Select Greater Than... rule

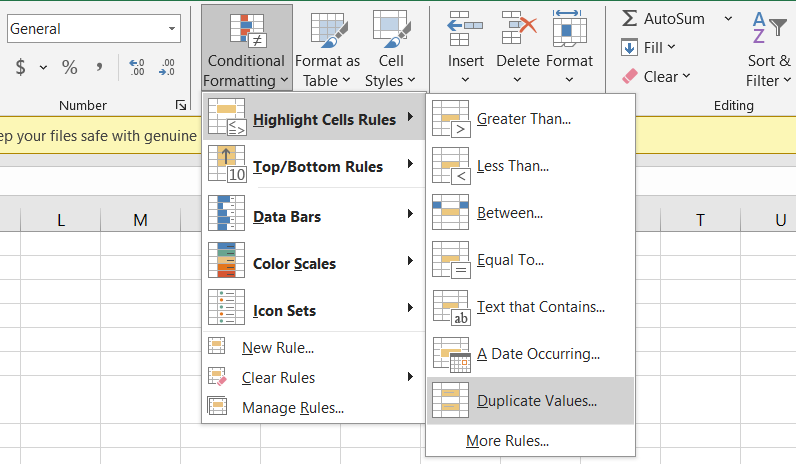pos(530,119)
